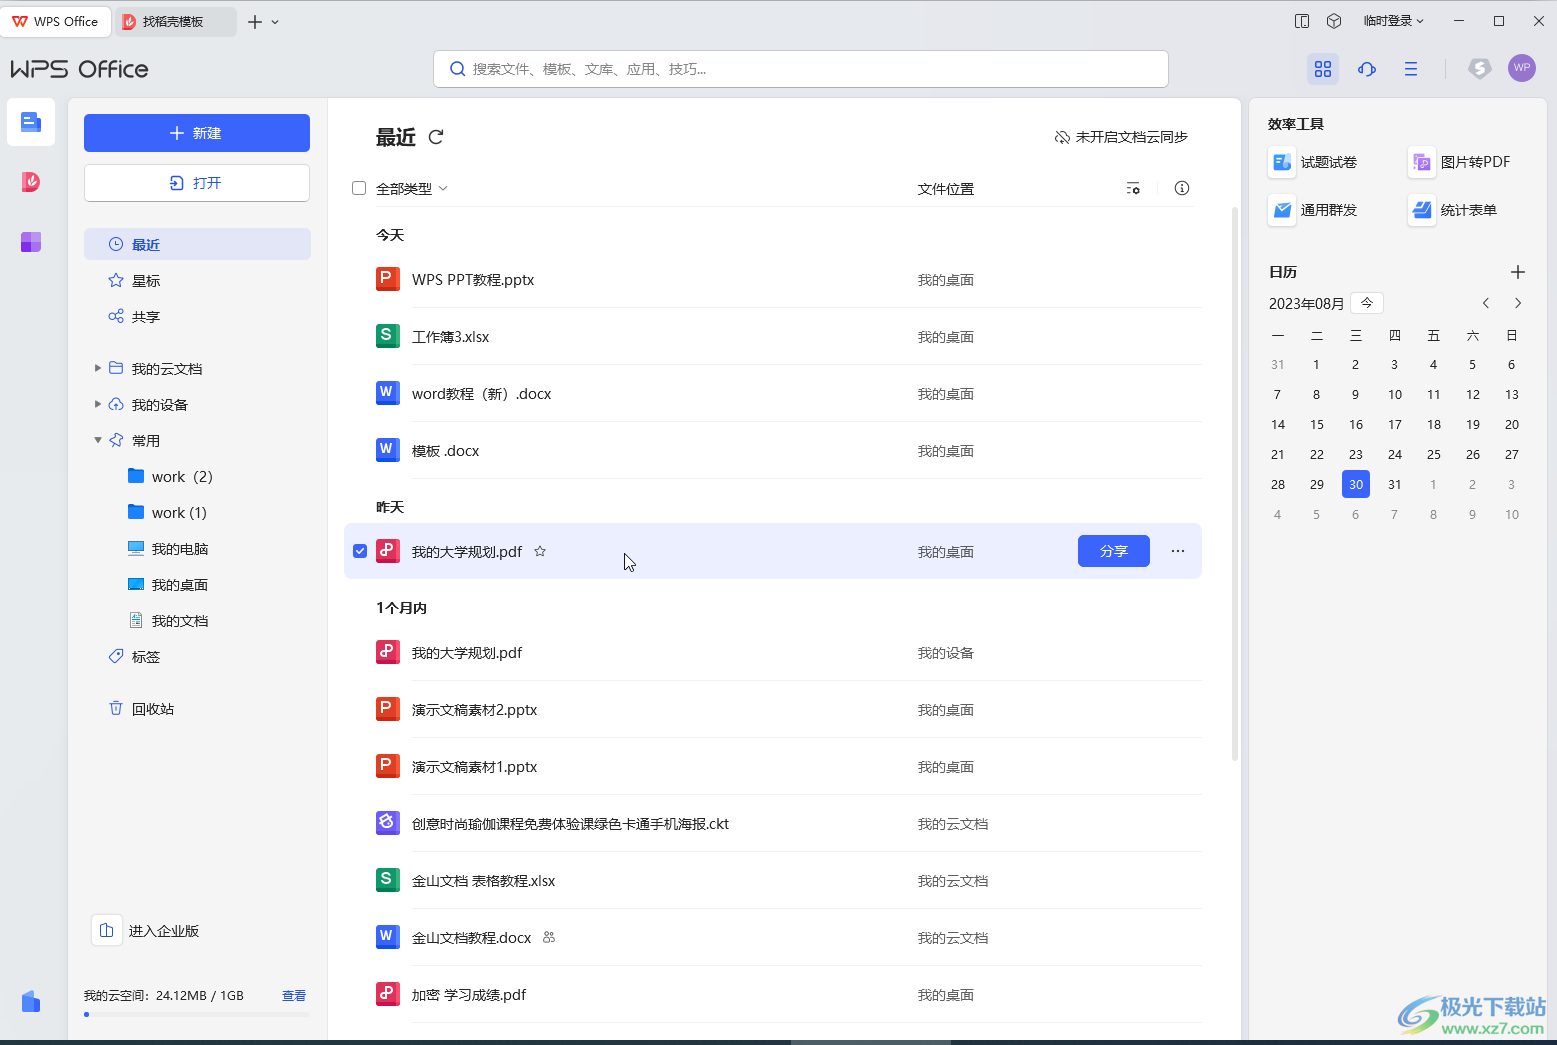Click the 打开 button
The image size is (1557, 1045).
197,183
